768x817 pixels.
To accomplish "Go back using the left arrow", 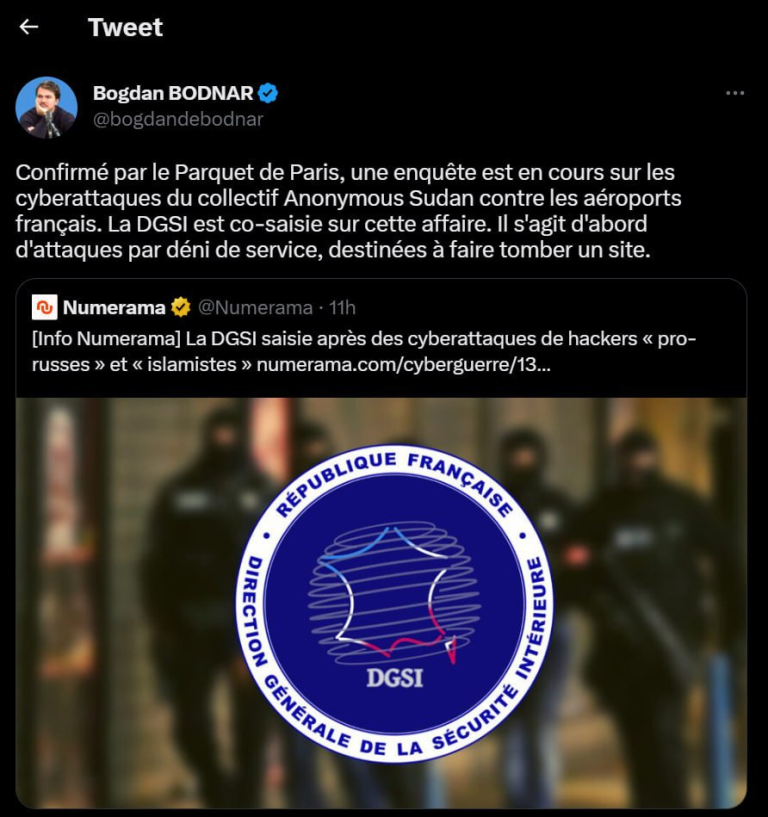I will click(29, 27).
